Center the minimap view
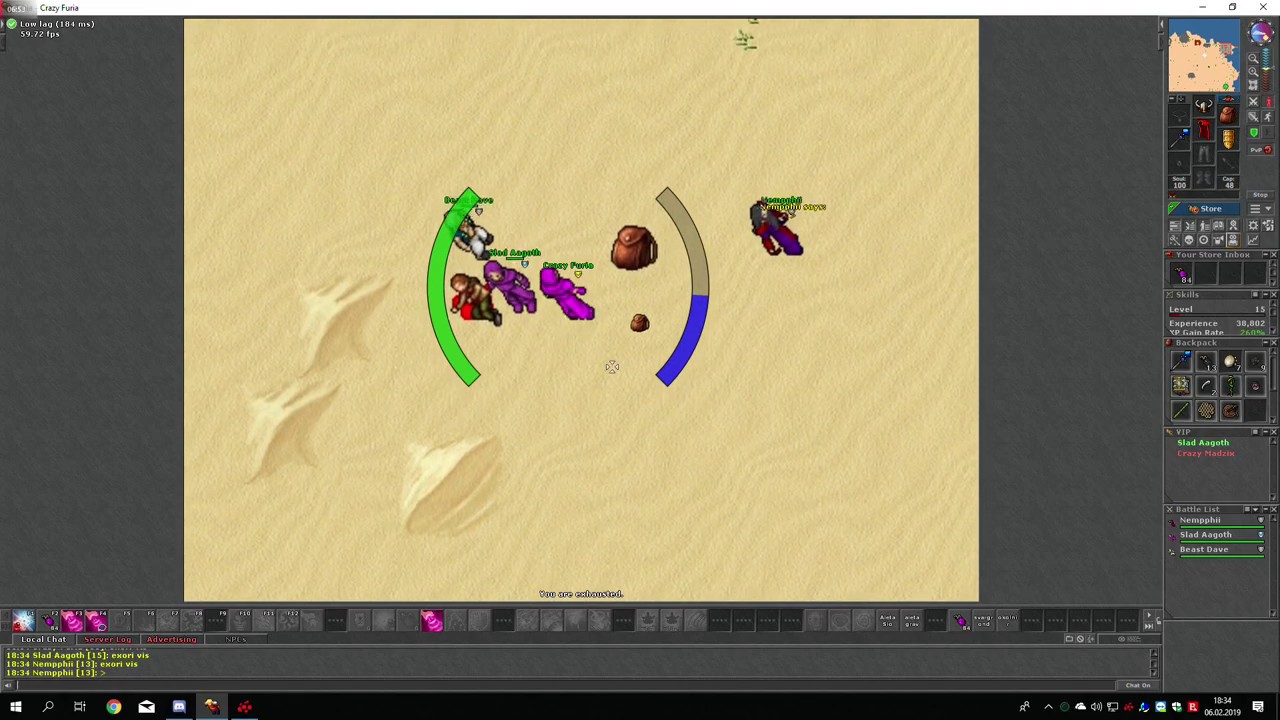Screen dimensions: 1280x720 (x=1253, y=85)
